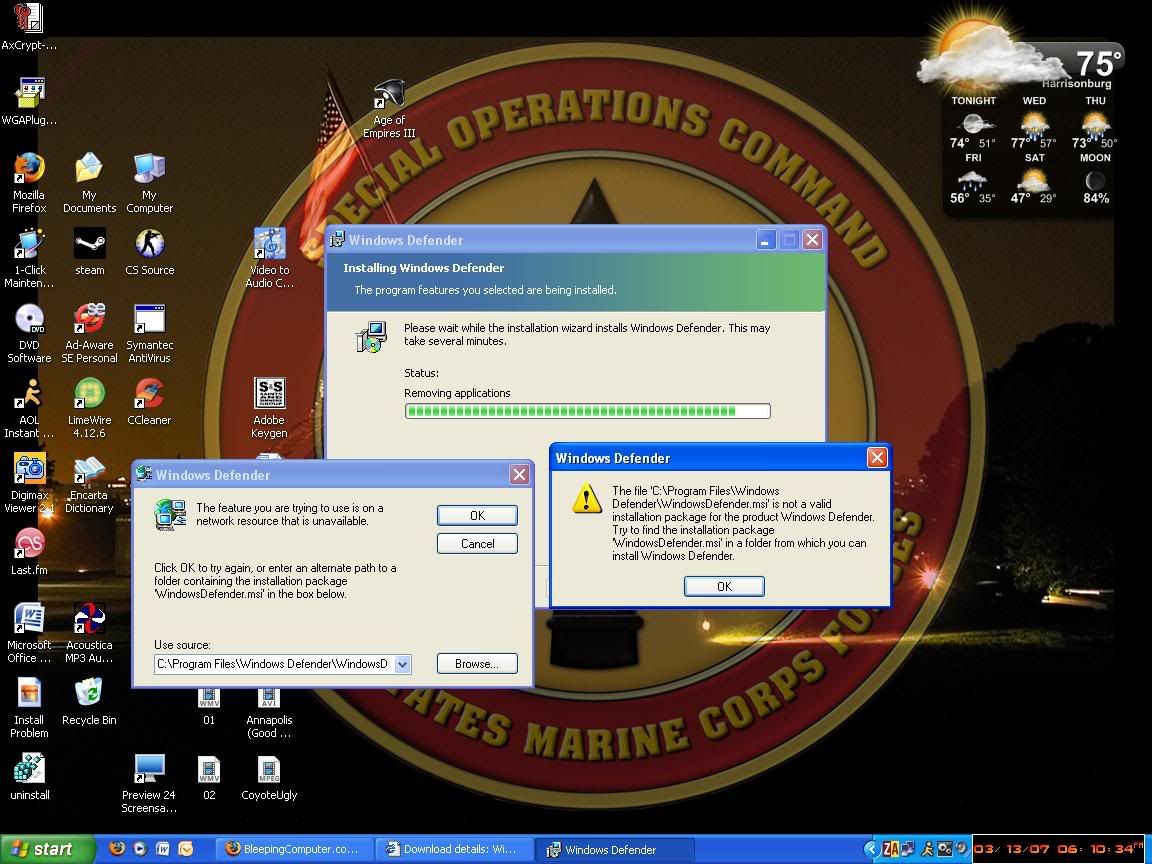This screenshot has height=864, width=1152.
Task: Open Adobe Keygen desktop icon
Action: click(269, 408)
